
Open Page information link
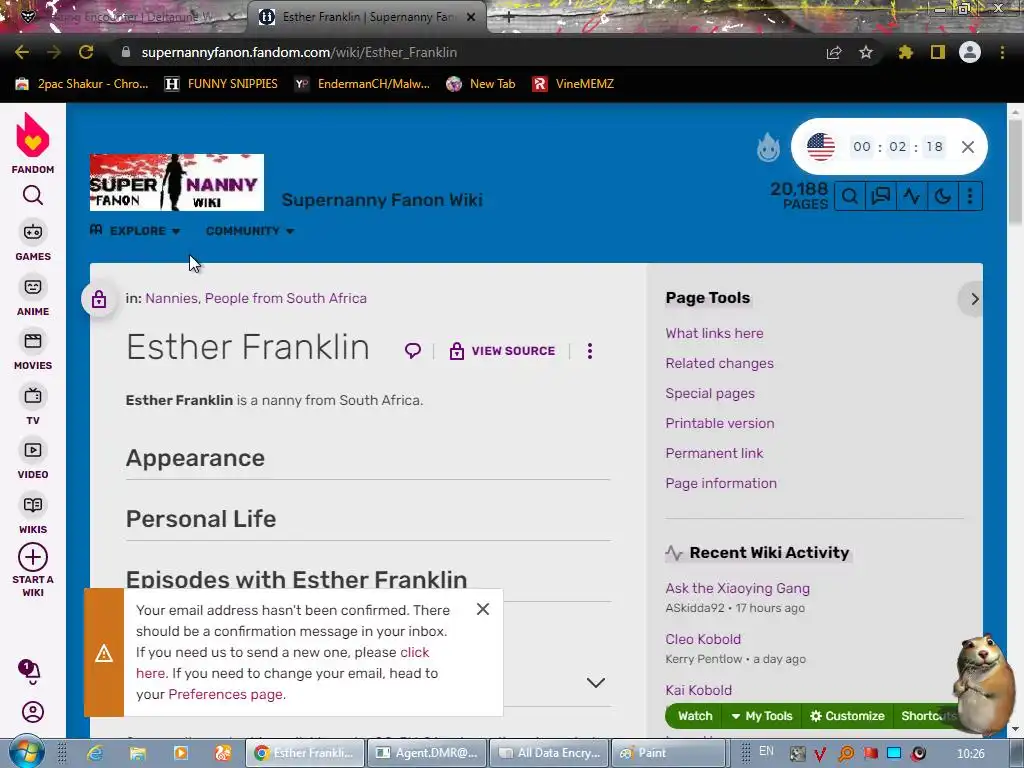[x=721, y=483]
